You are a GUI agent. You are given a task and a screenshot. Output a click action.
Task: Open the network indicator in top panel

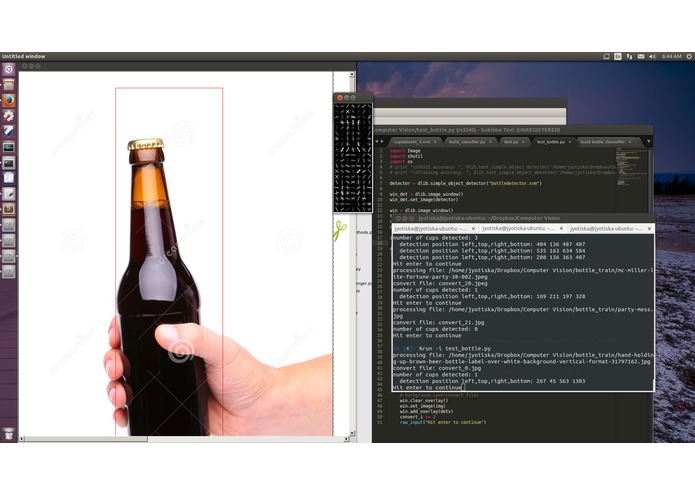pos(629,56)
